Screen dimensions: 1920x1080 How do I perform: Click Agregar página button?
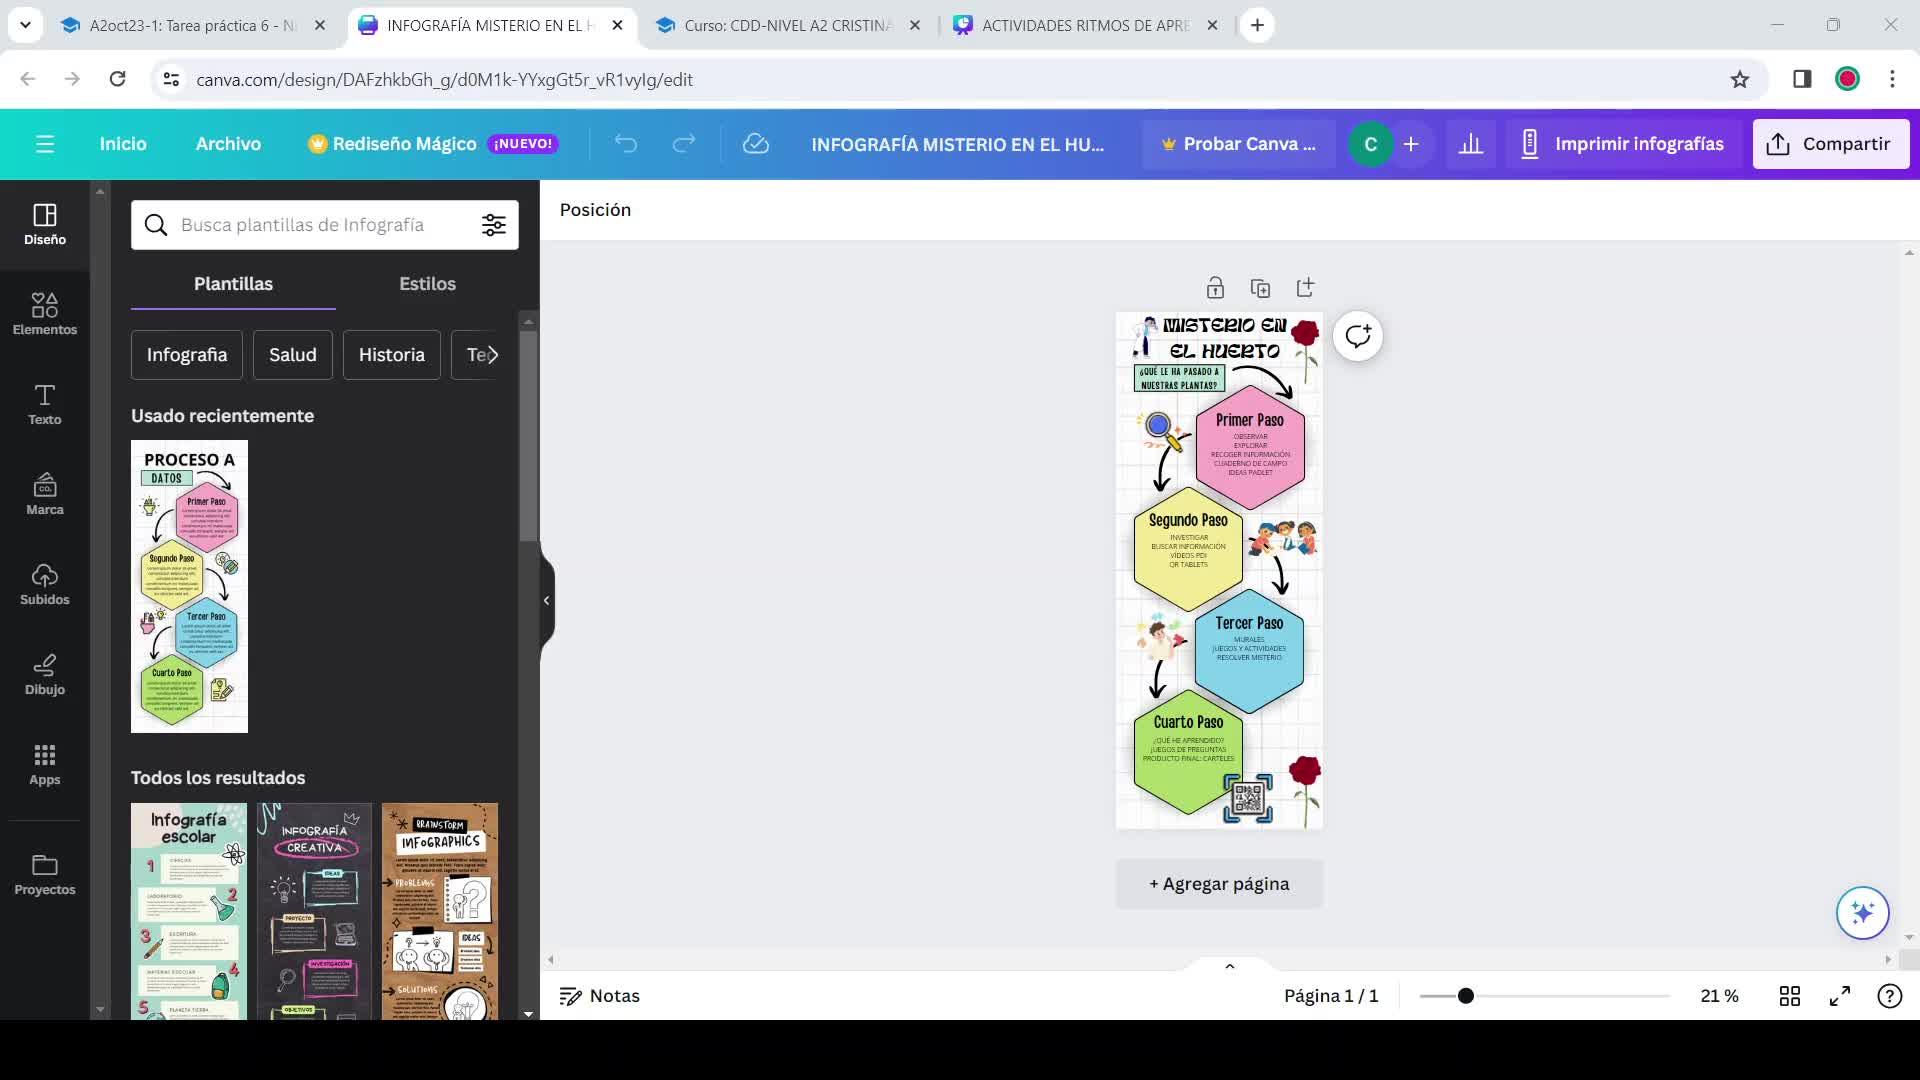point(1219,884)
